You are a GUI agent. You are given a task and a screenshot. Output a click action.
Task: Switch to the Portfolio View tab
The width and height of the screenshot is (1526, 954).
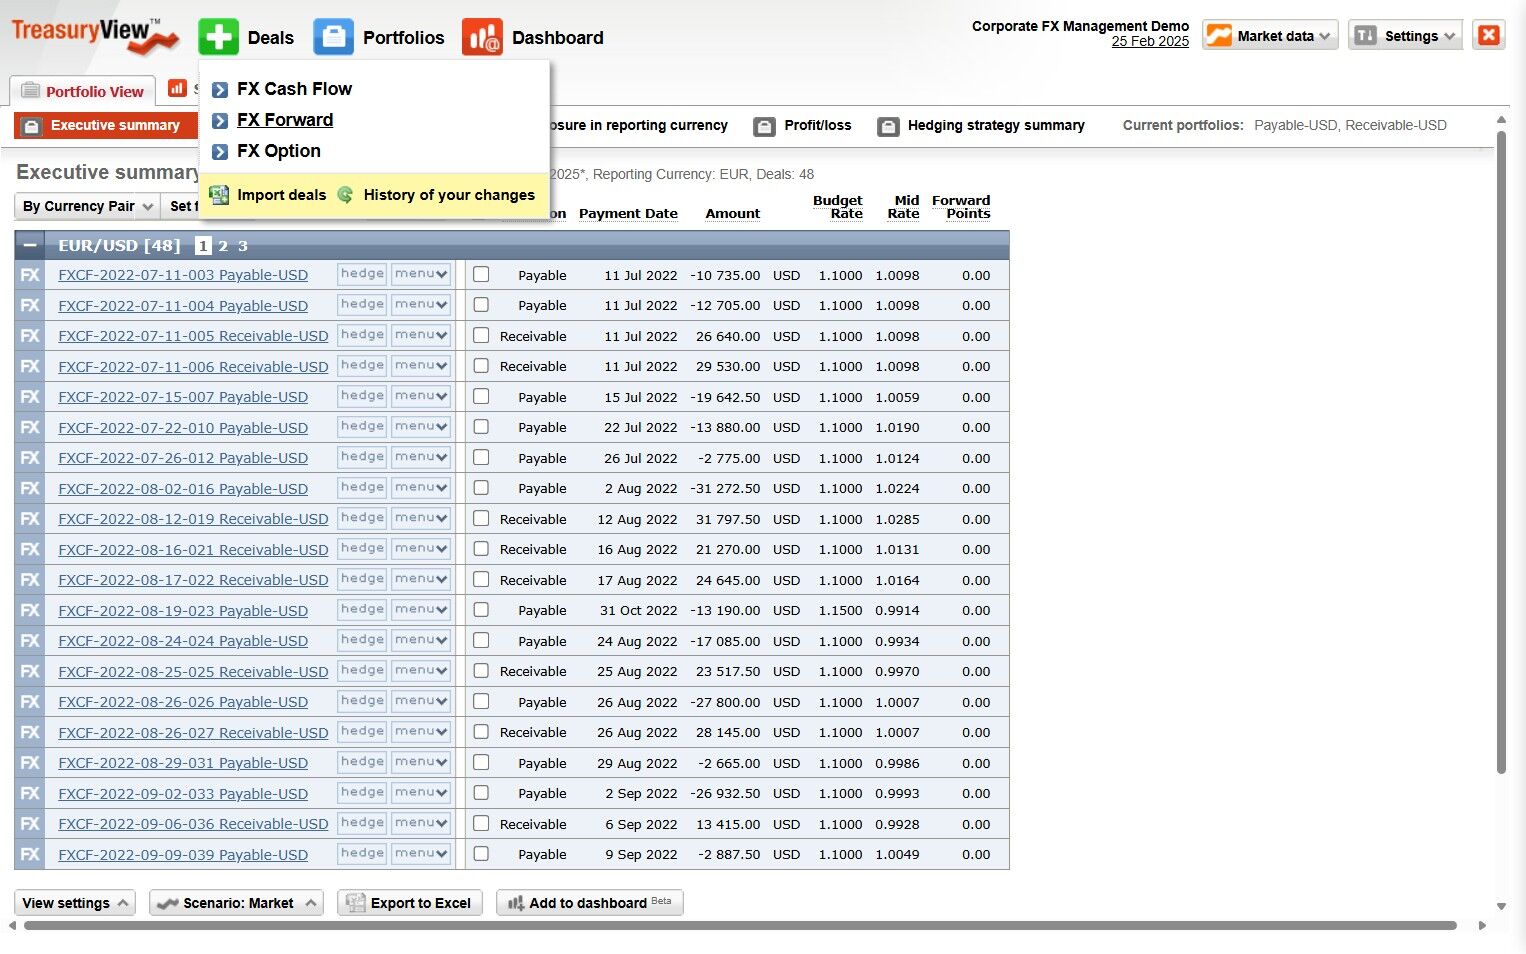tap(83, 91)
